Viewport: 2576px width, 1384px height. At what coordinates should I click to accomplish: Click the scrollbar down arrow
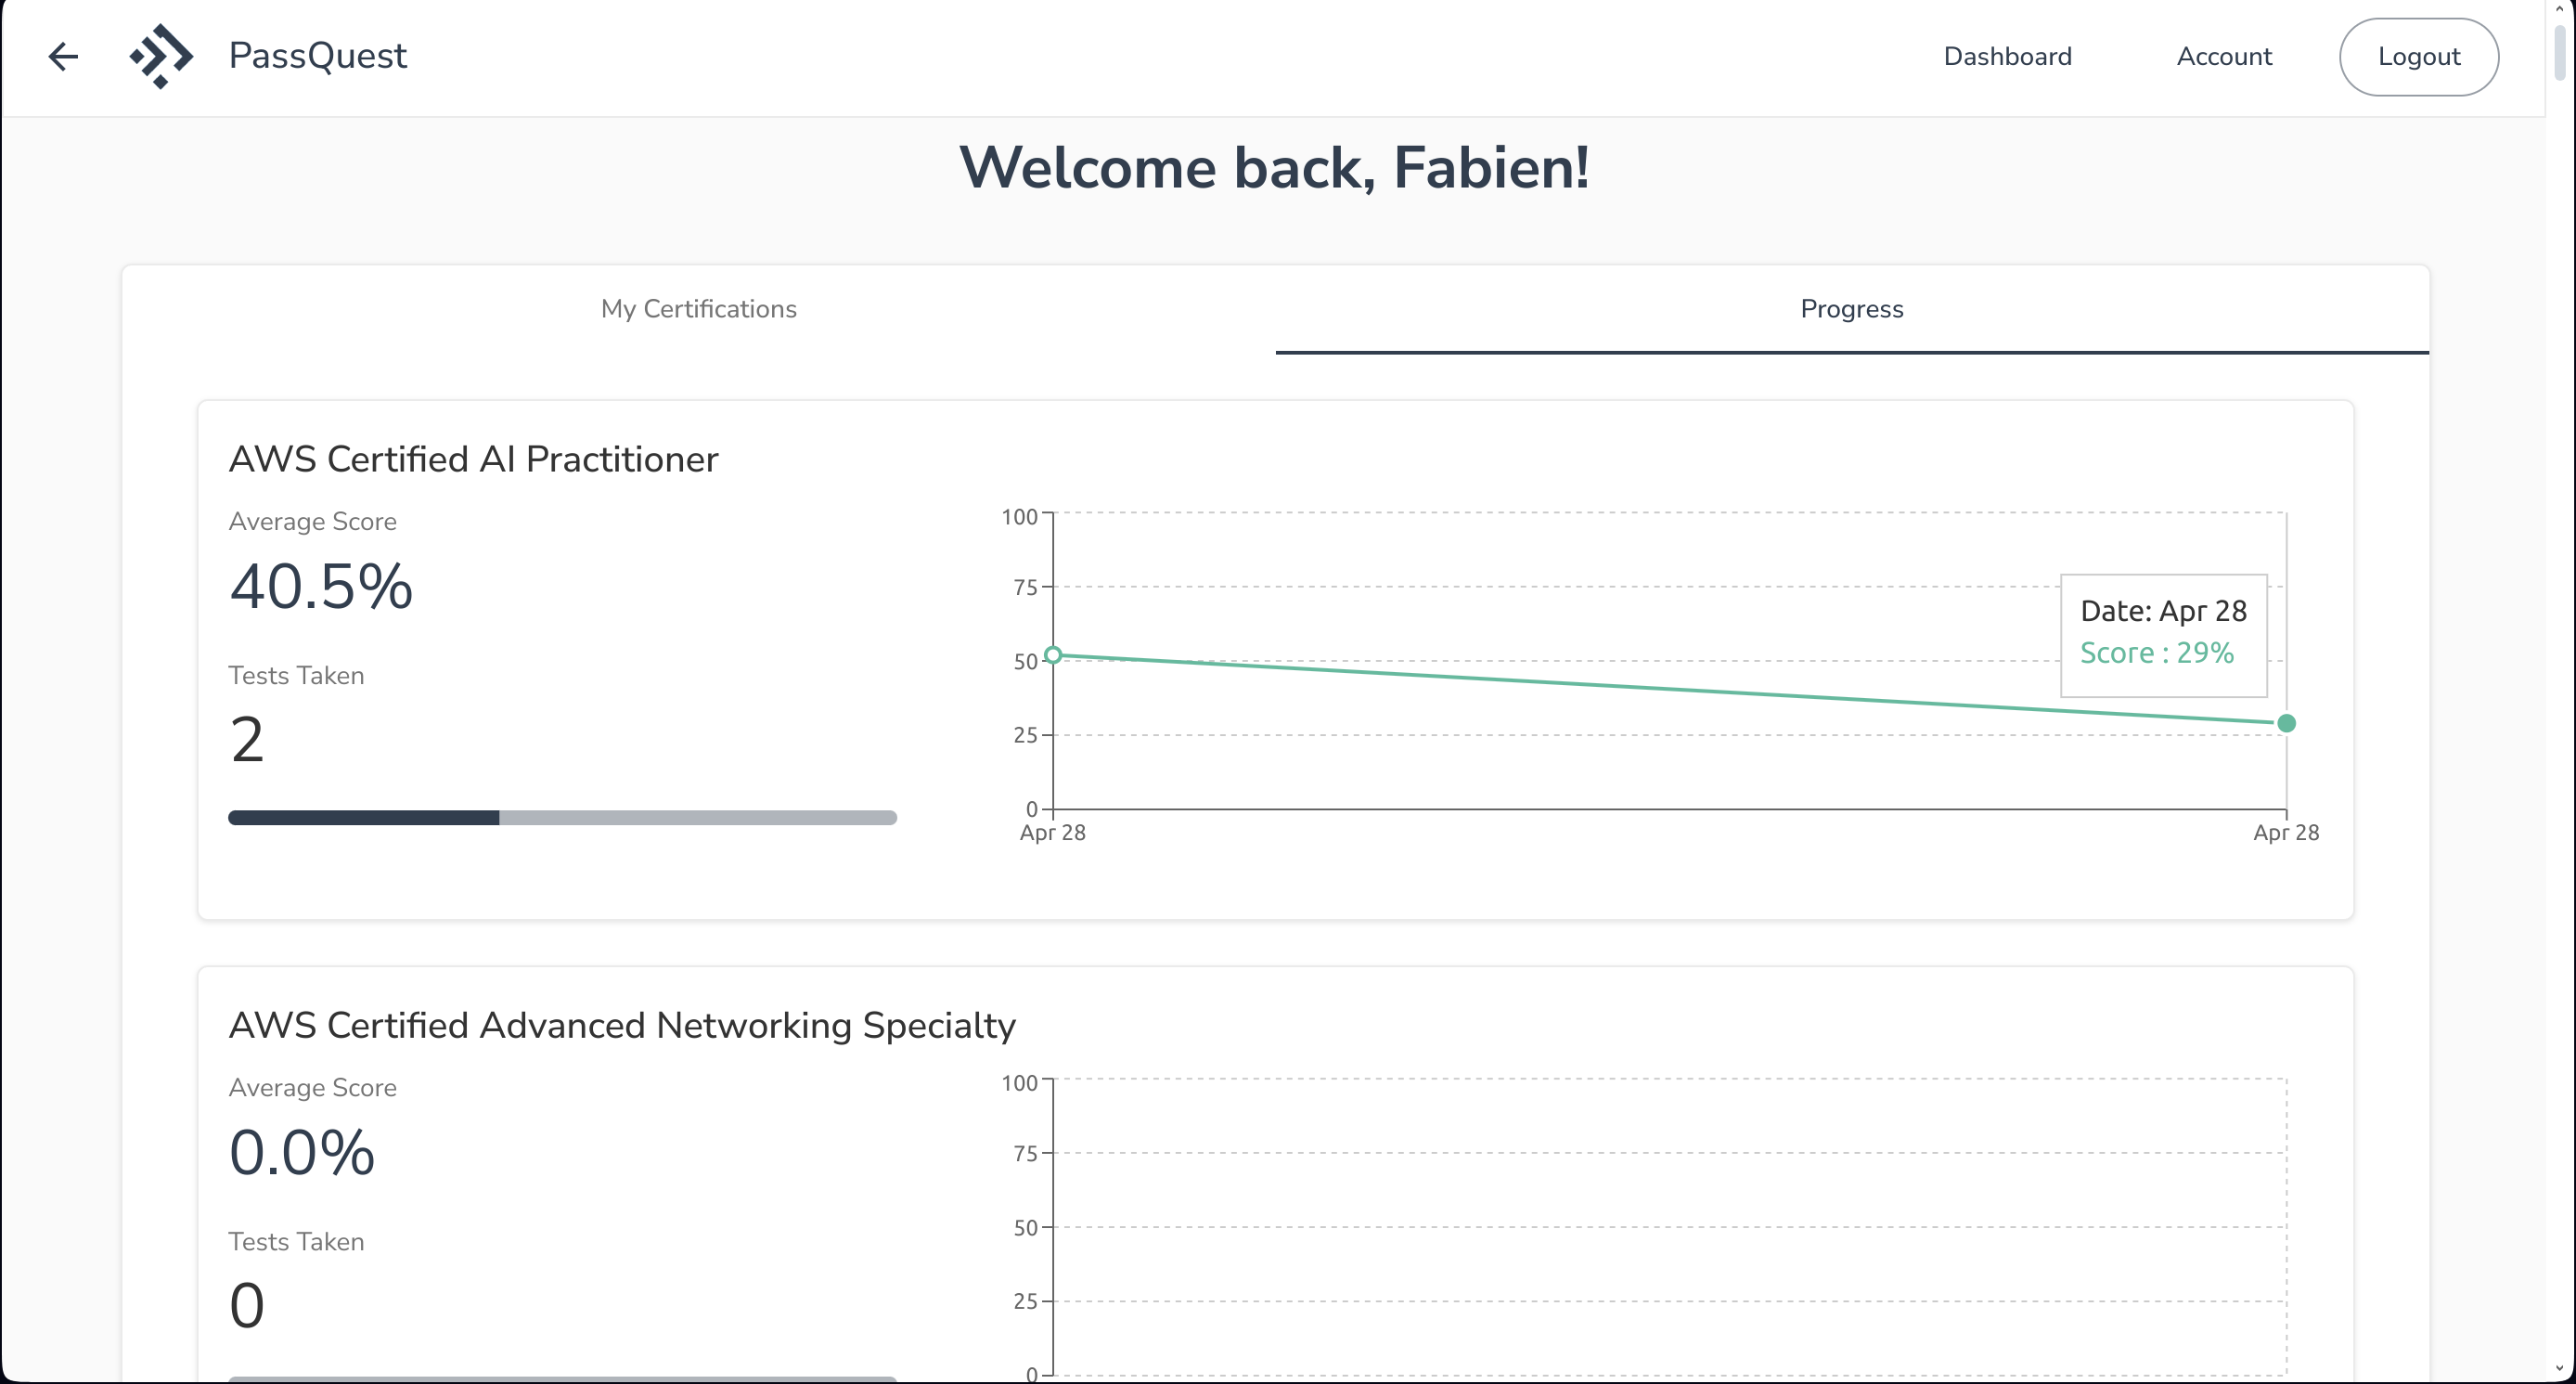coord(2562,1369)
